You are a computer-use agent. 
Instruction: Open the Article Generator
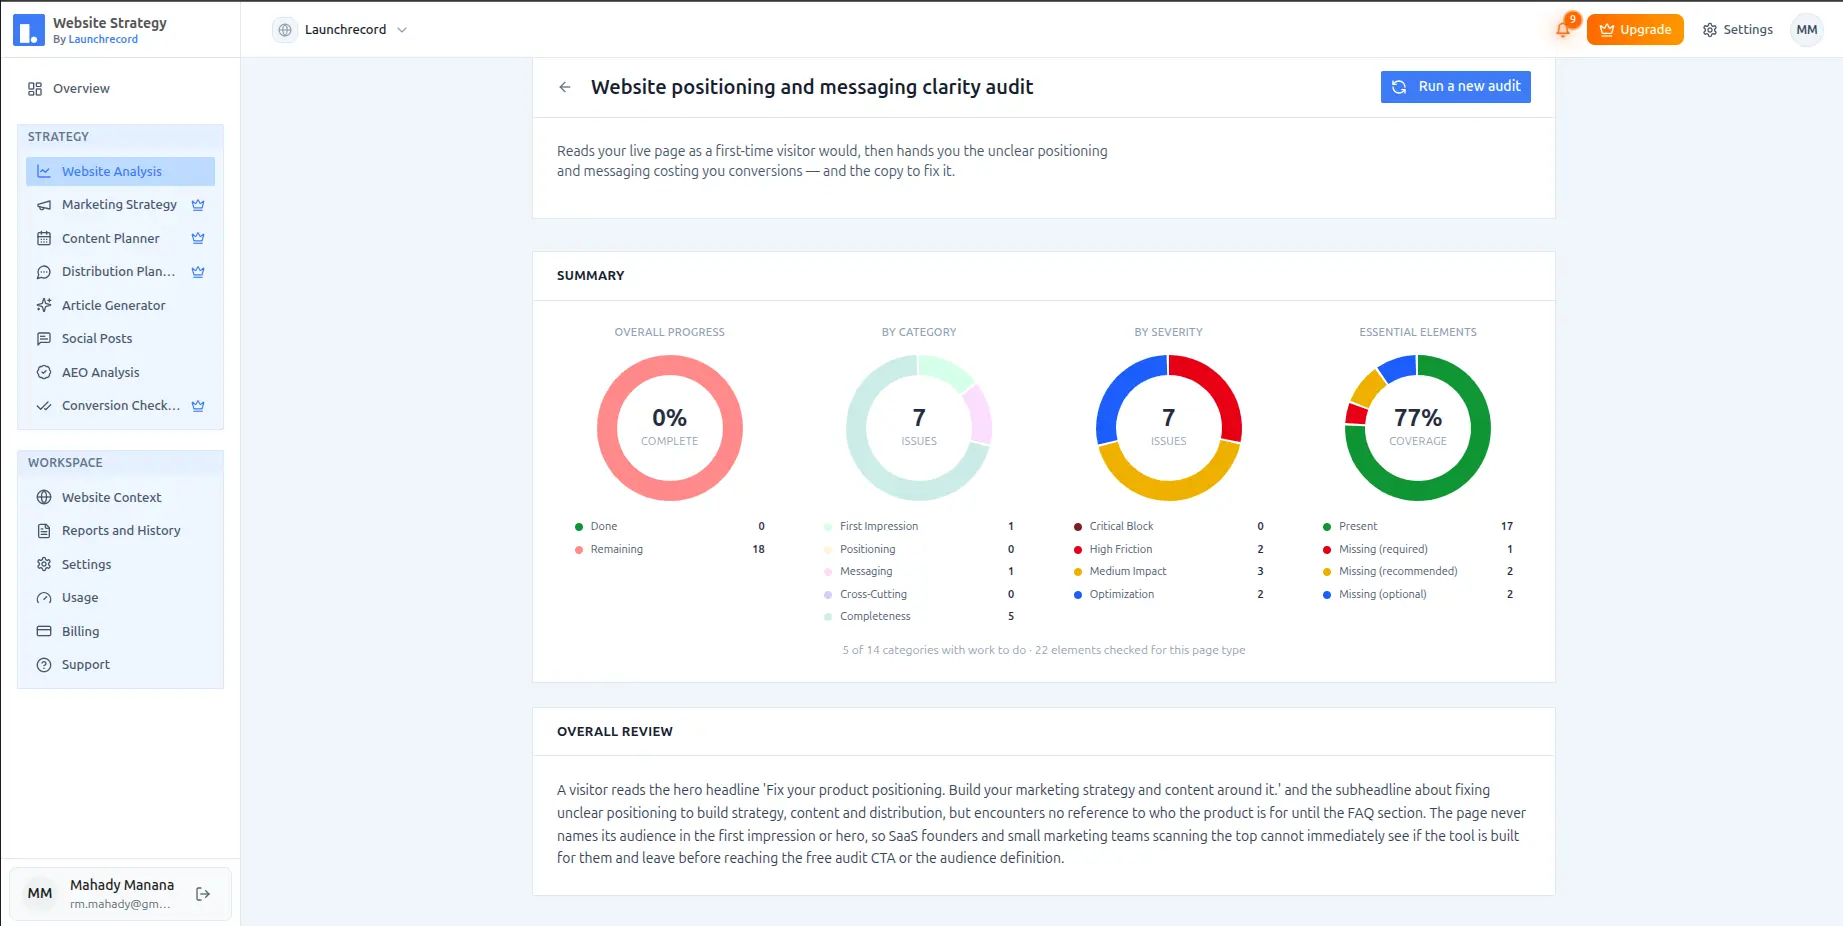tap(120, 305)
